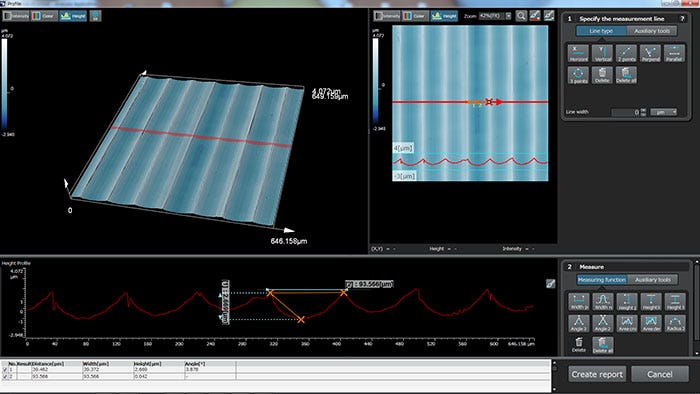
Task: Select the Radius measuring tool
Action: 675,323
